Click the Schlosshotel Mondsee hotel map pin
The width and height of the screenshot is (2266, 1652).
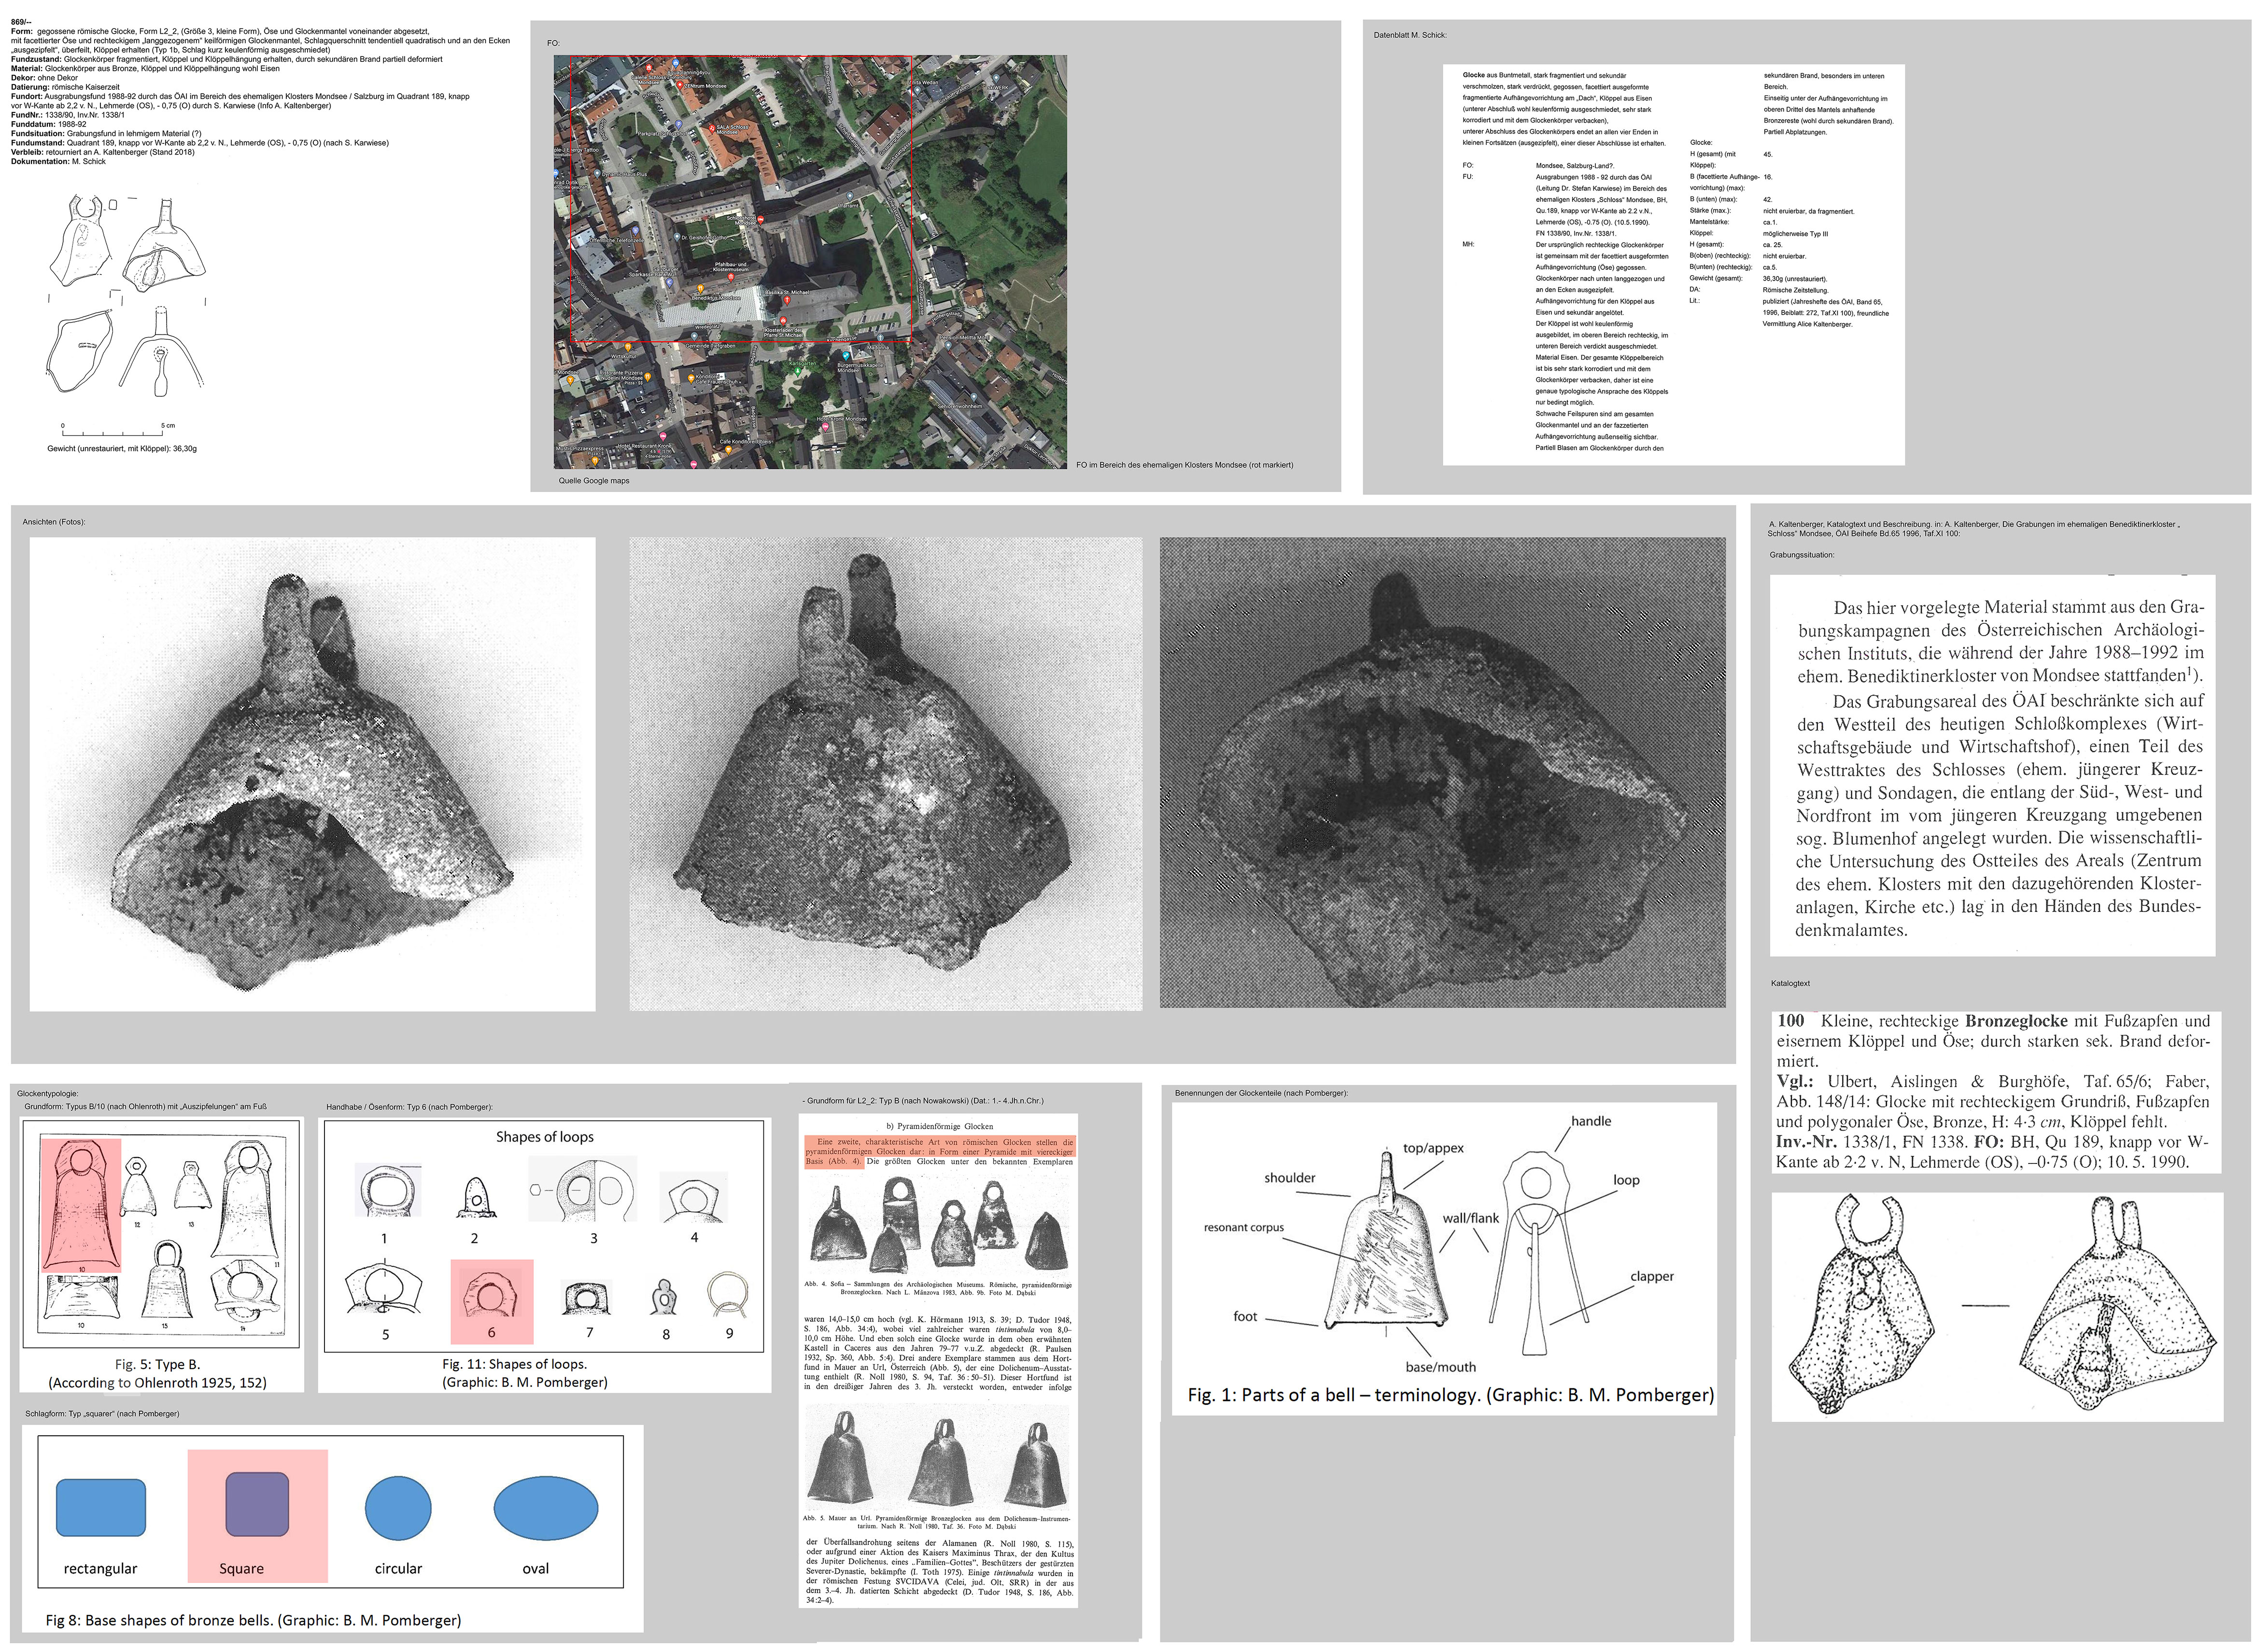coord(761,220)
